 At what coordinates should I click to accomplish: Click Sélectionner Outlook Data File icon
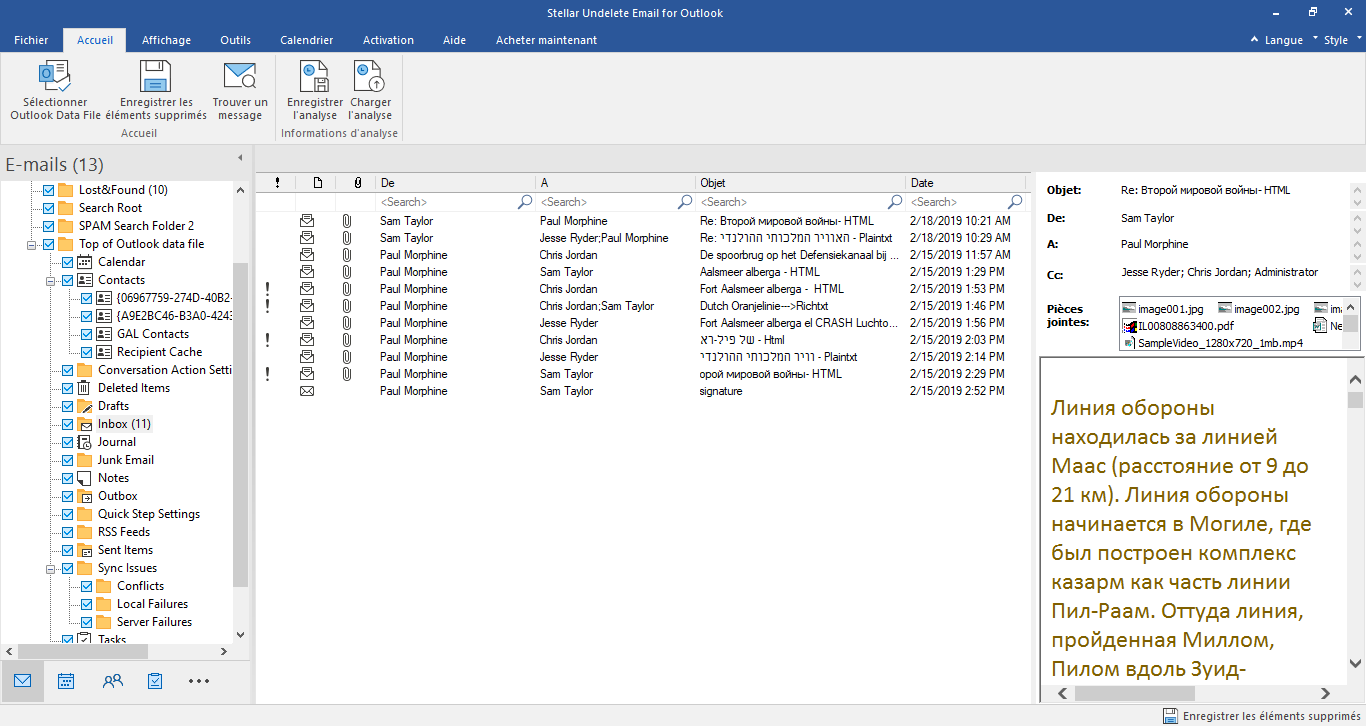[x=54, y=76]
